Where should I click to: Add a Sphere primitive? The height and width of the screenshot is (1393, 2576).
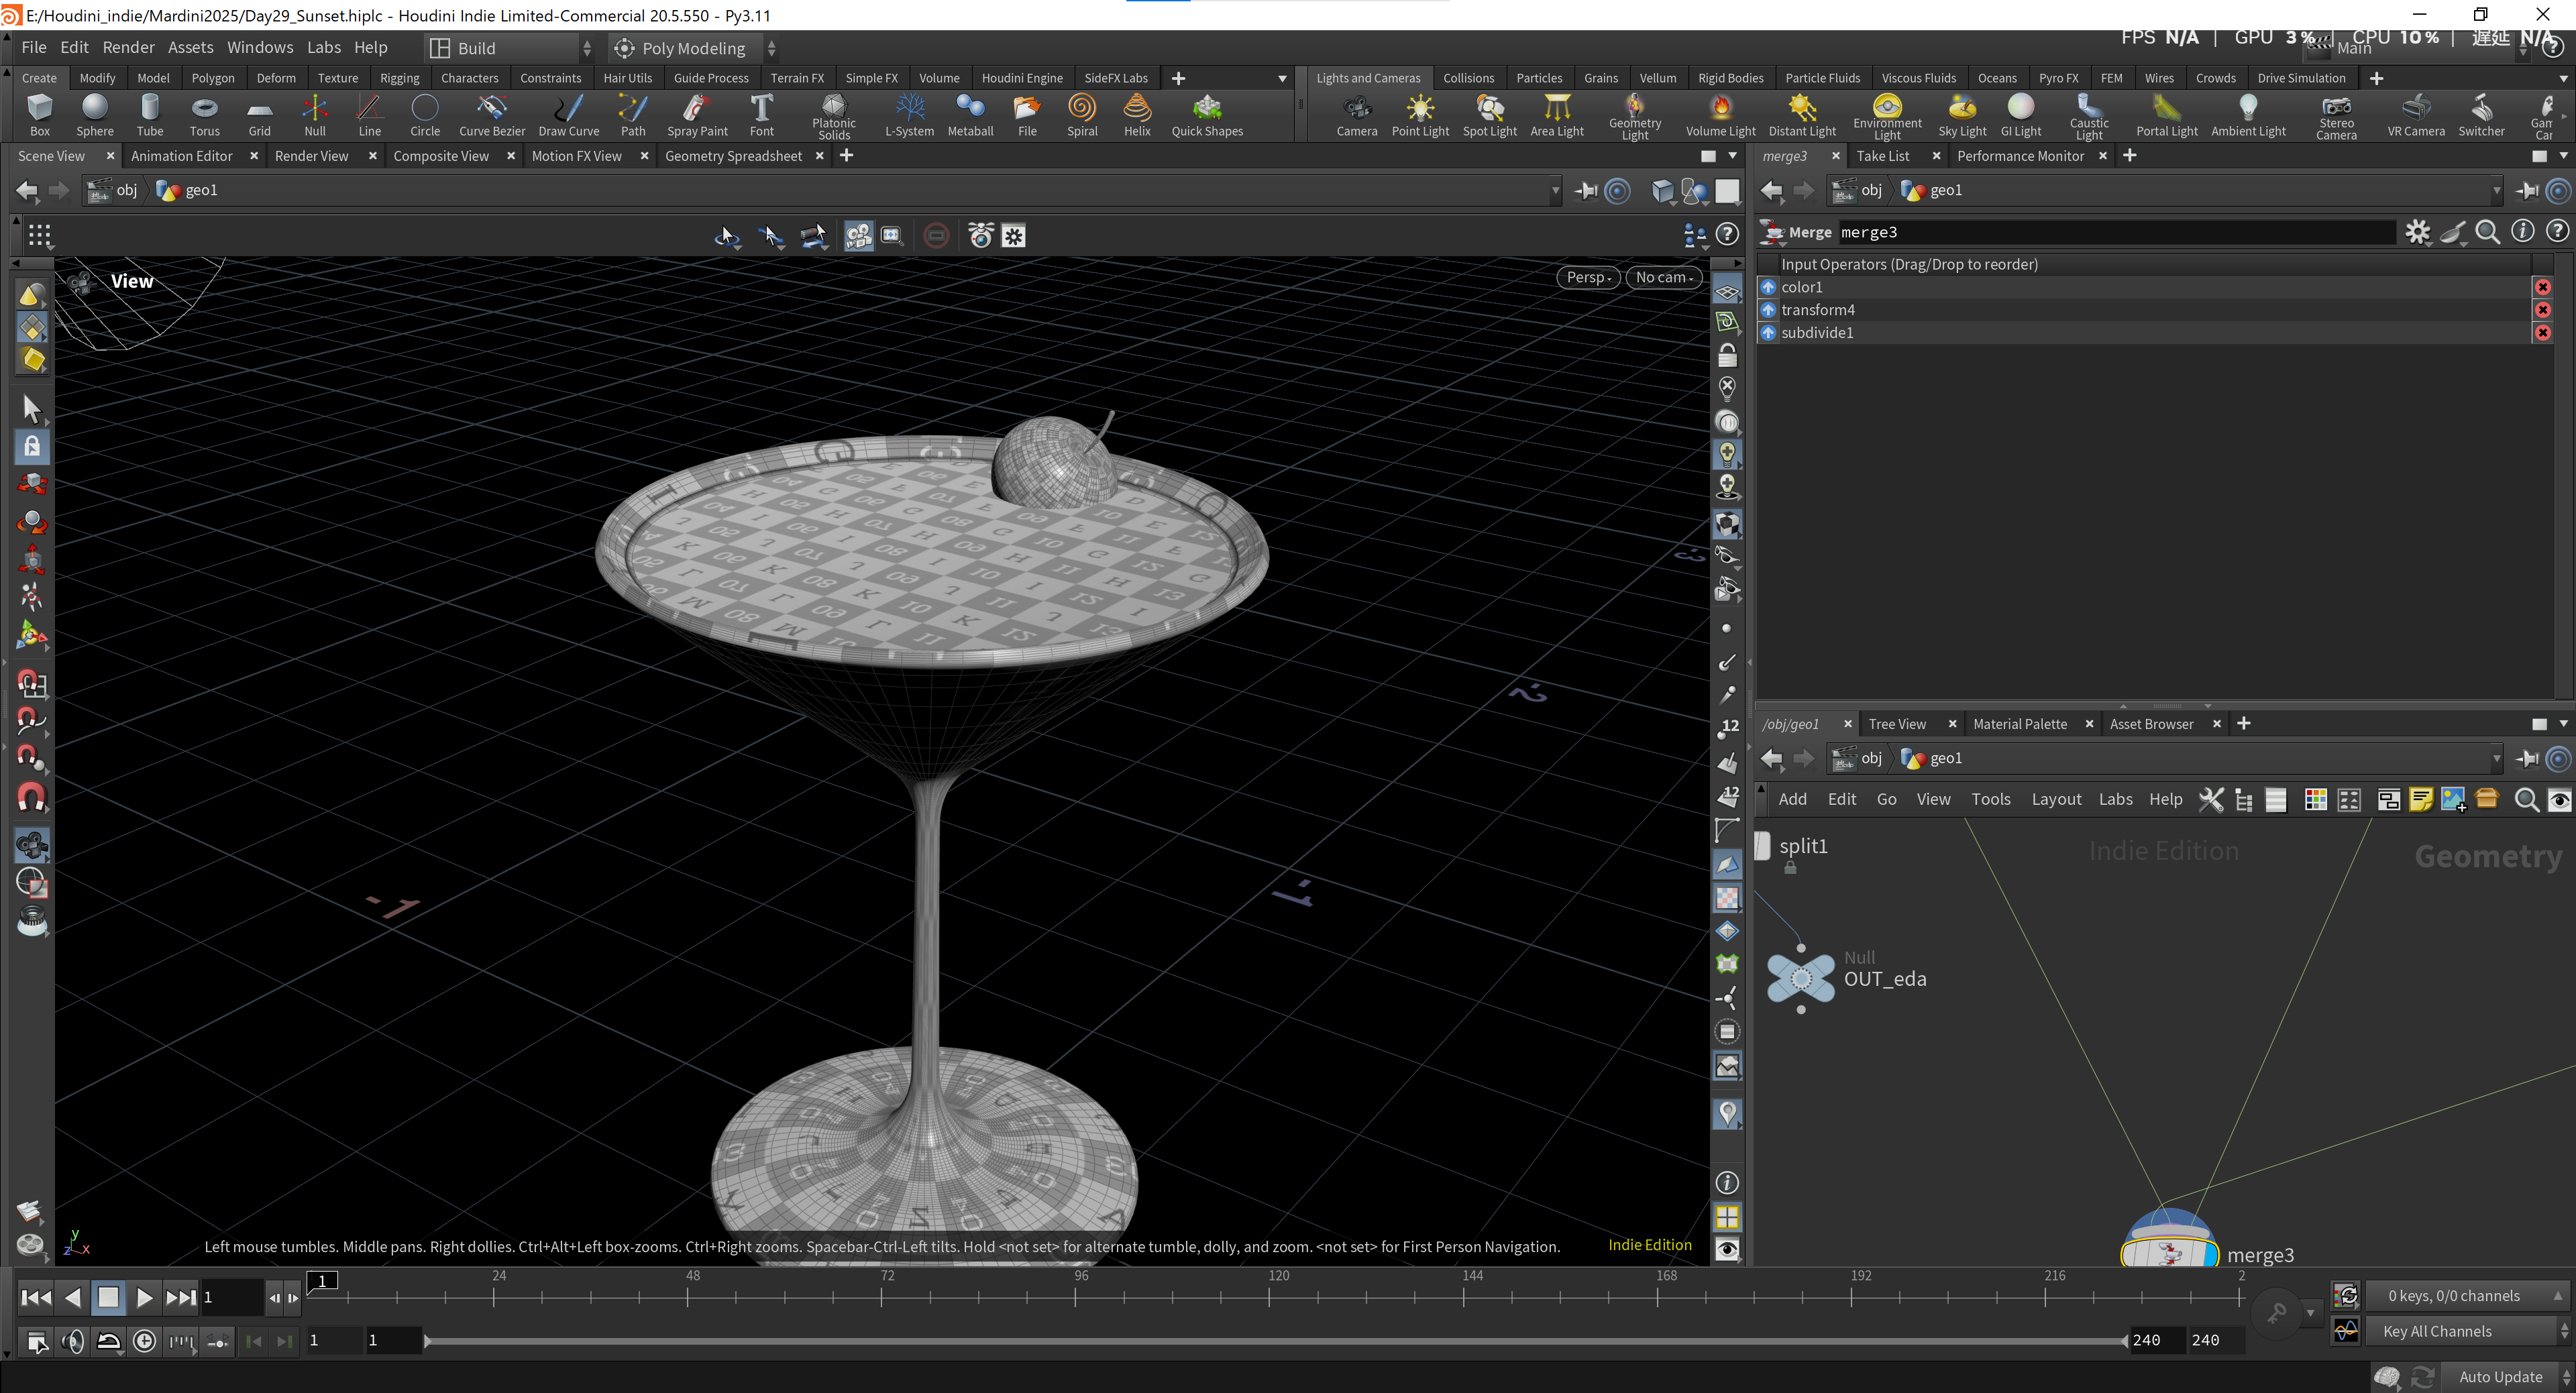click(x=94, y=114)
